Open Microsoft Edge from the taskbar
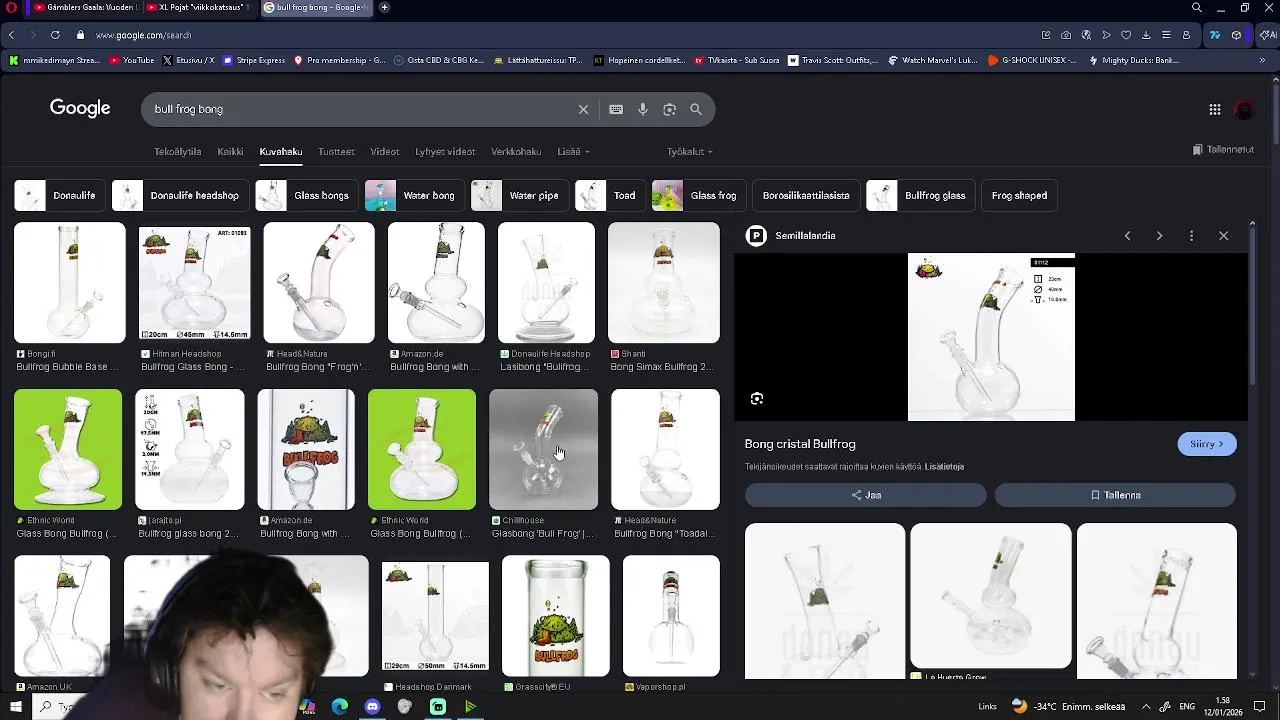 click(x=340, y=707)
